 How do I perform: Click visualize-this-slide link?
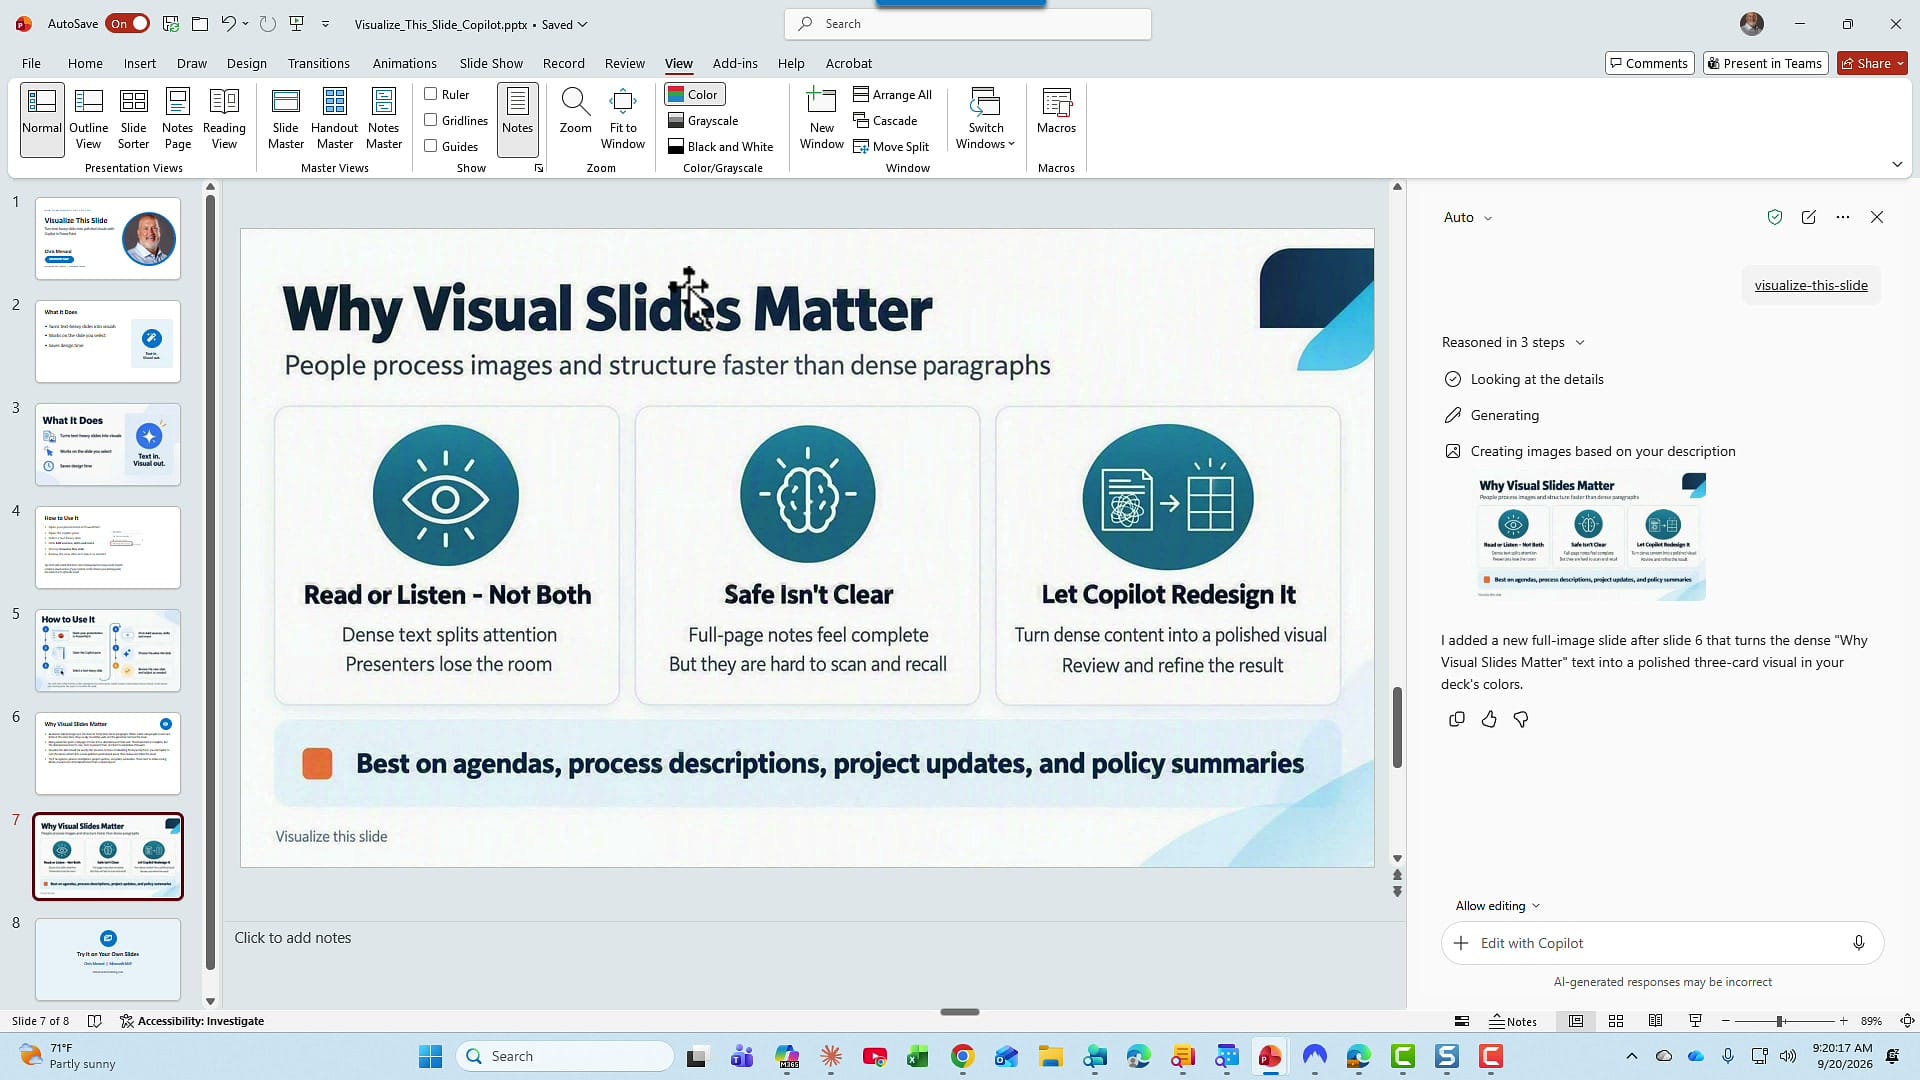(1810, 285)
